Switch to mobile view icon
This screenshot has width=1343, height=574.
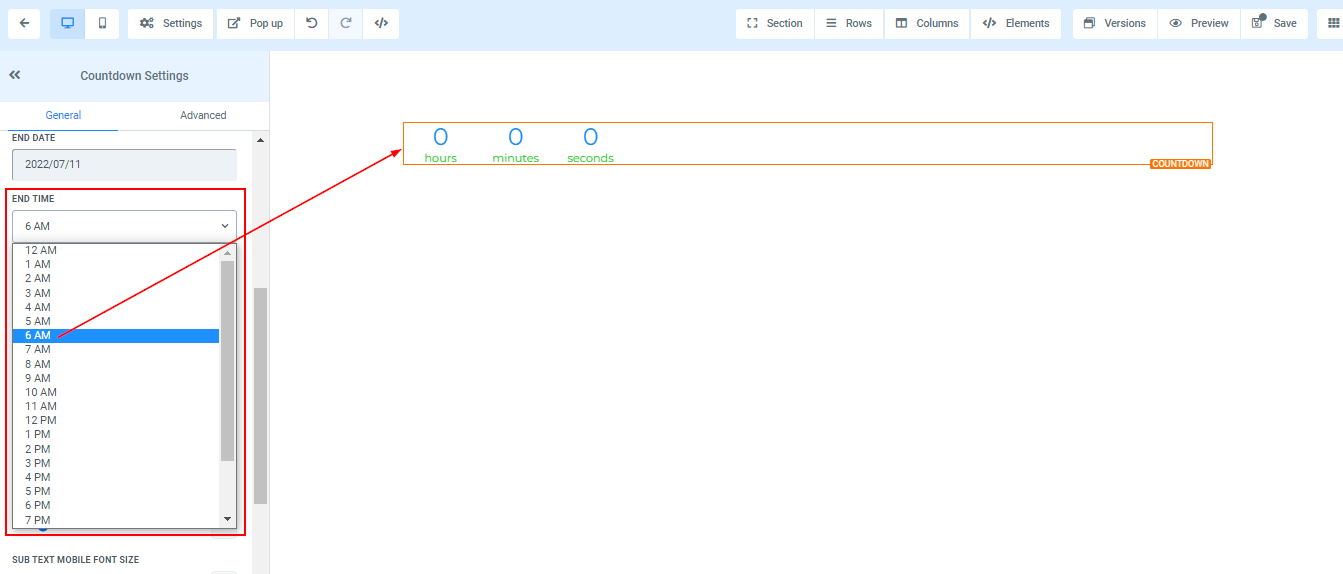click(102, 23)
